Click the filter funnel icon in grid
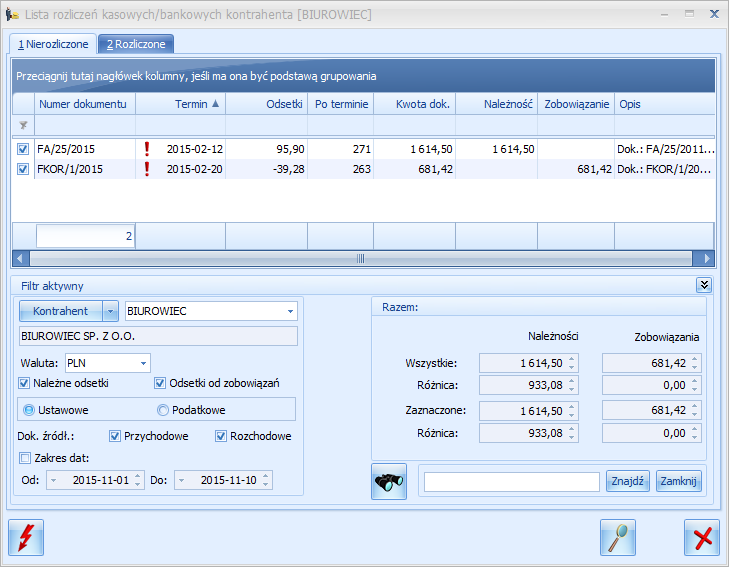Image resolution: width=729 pixels, height=567 pixels. coord(23,125)
